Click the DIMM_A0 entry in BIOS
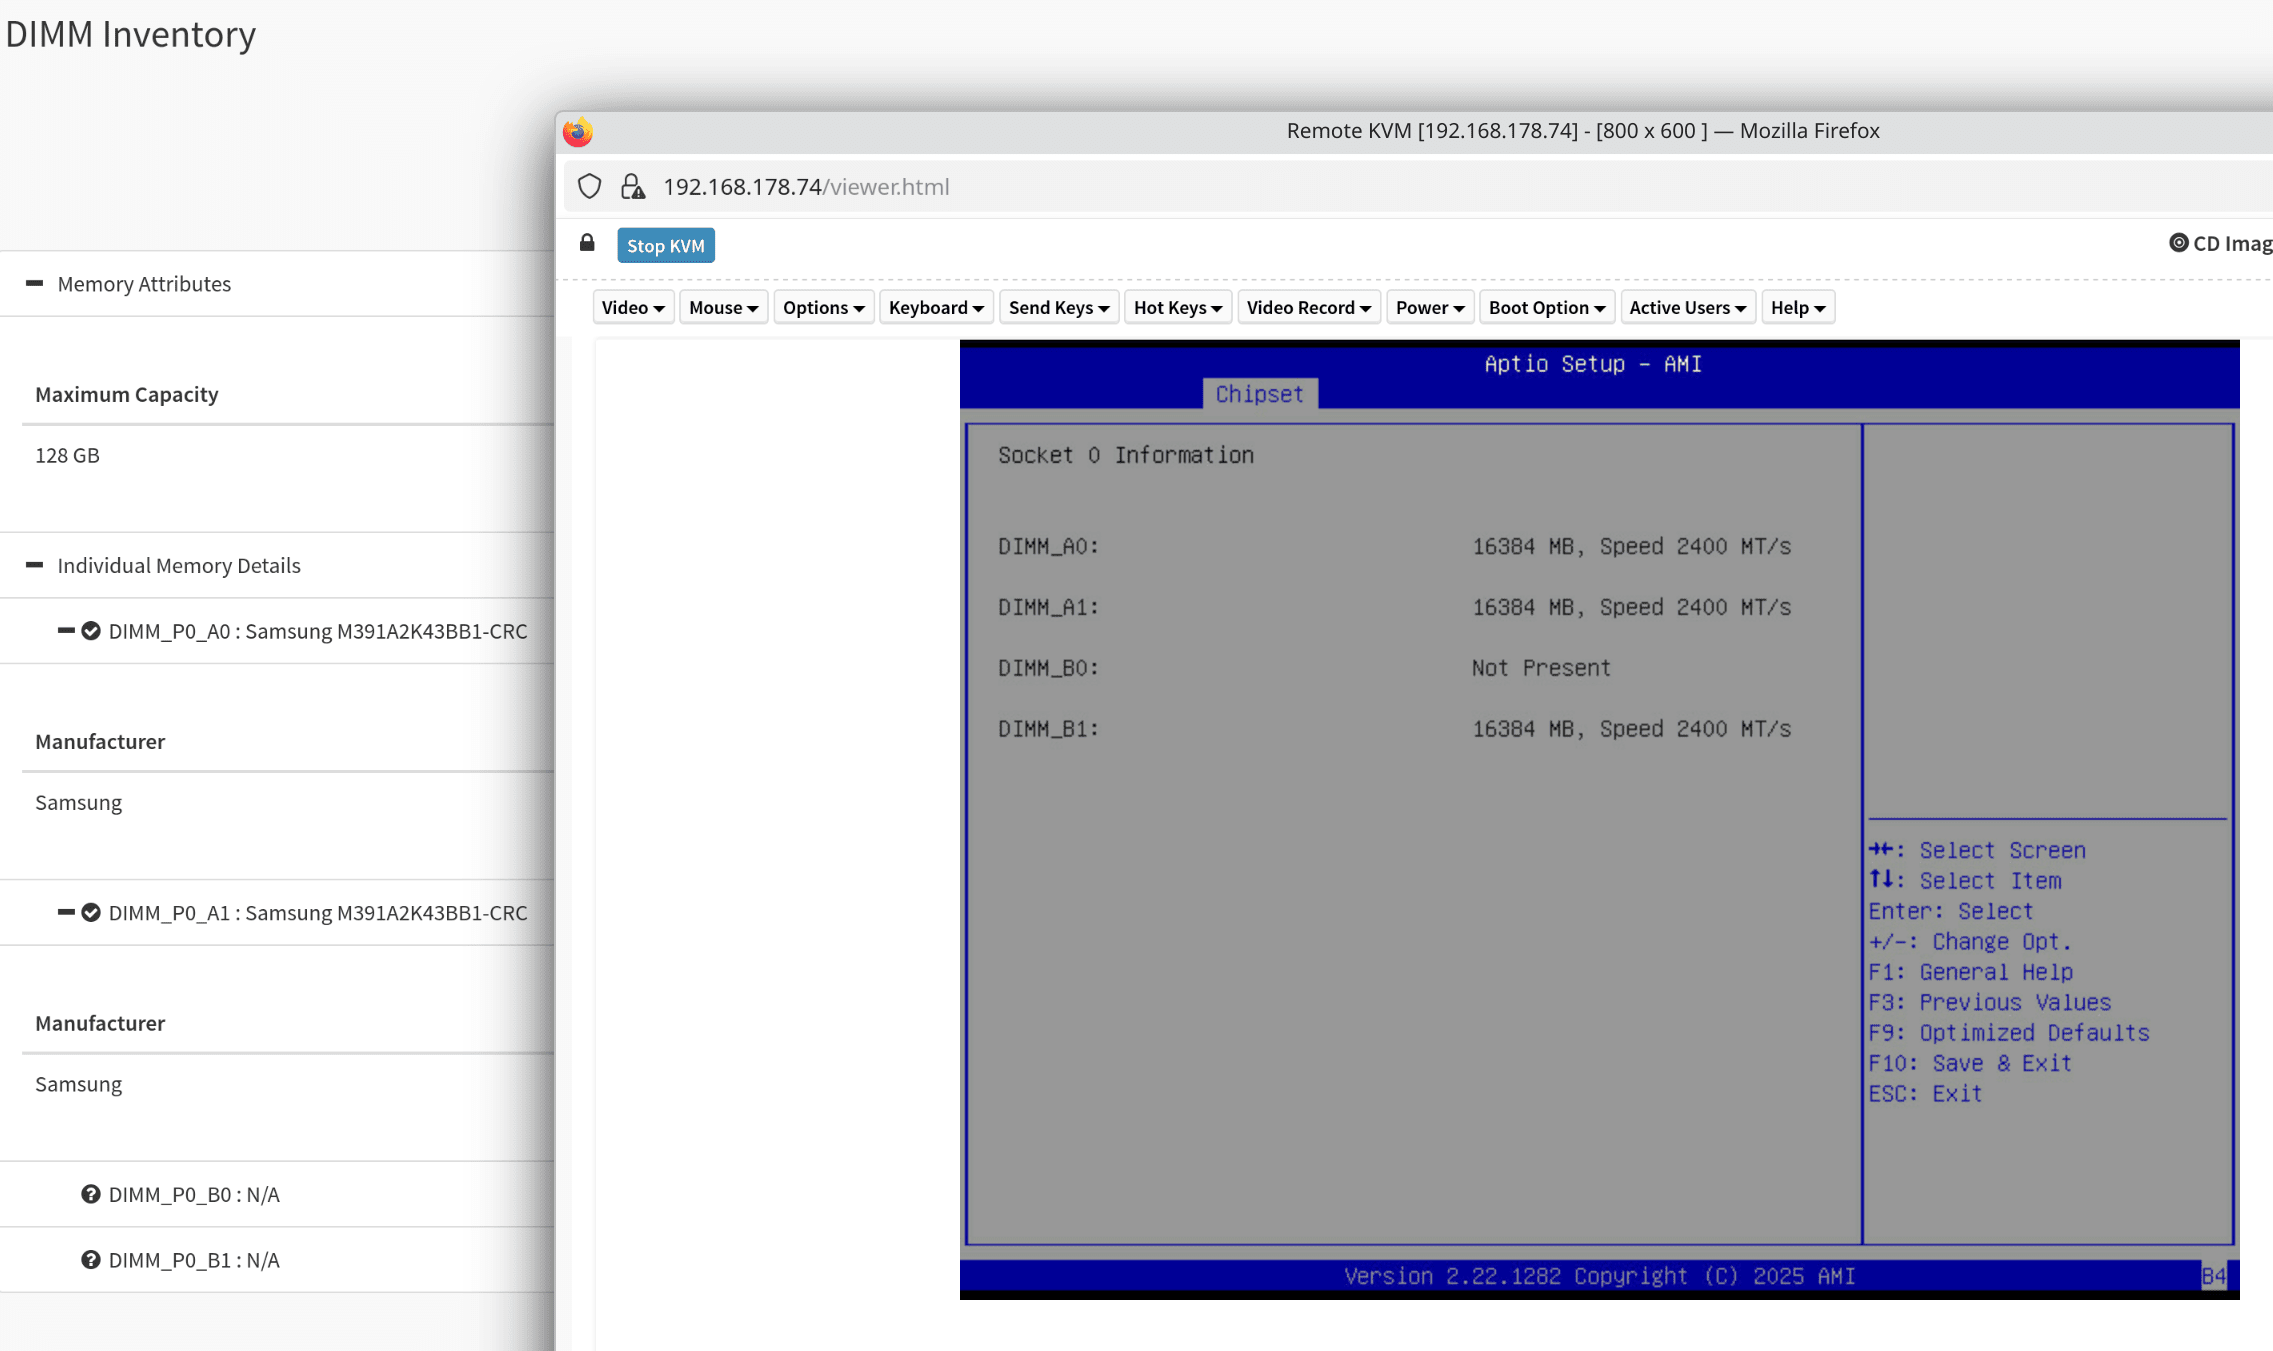Viewport: 2273px width, 1351px height. click(x=1394, y=546)
